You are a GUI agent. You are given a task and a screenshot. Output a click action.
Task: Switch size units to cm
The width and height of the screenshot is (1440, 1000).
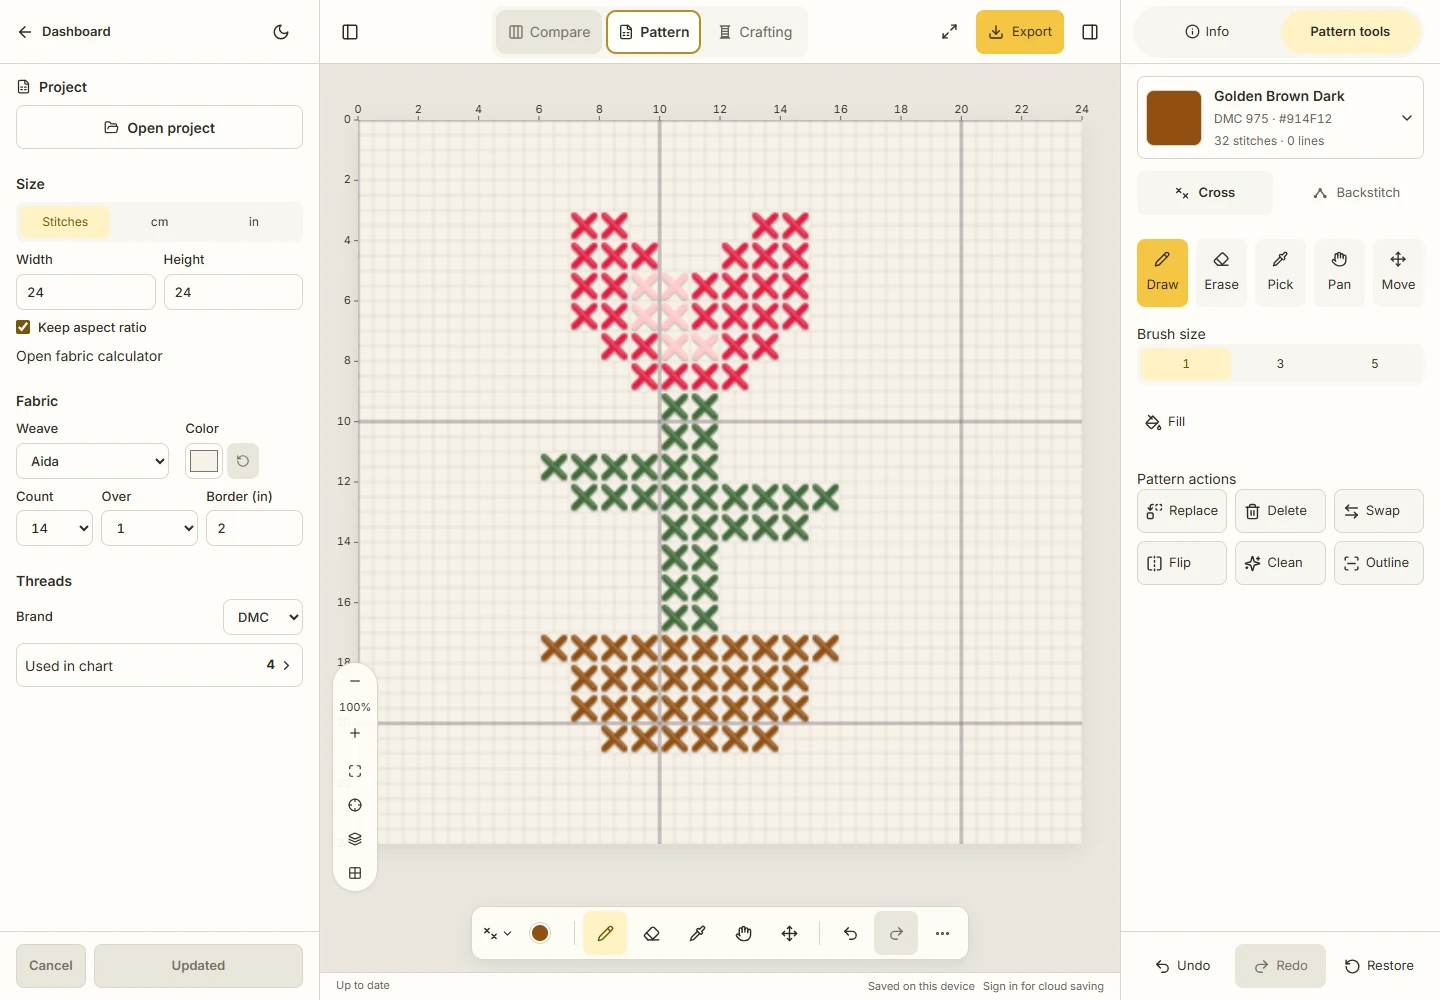(159, 222)
